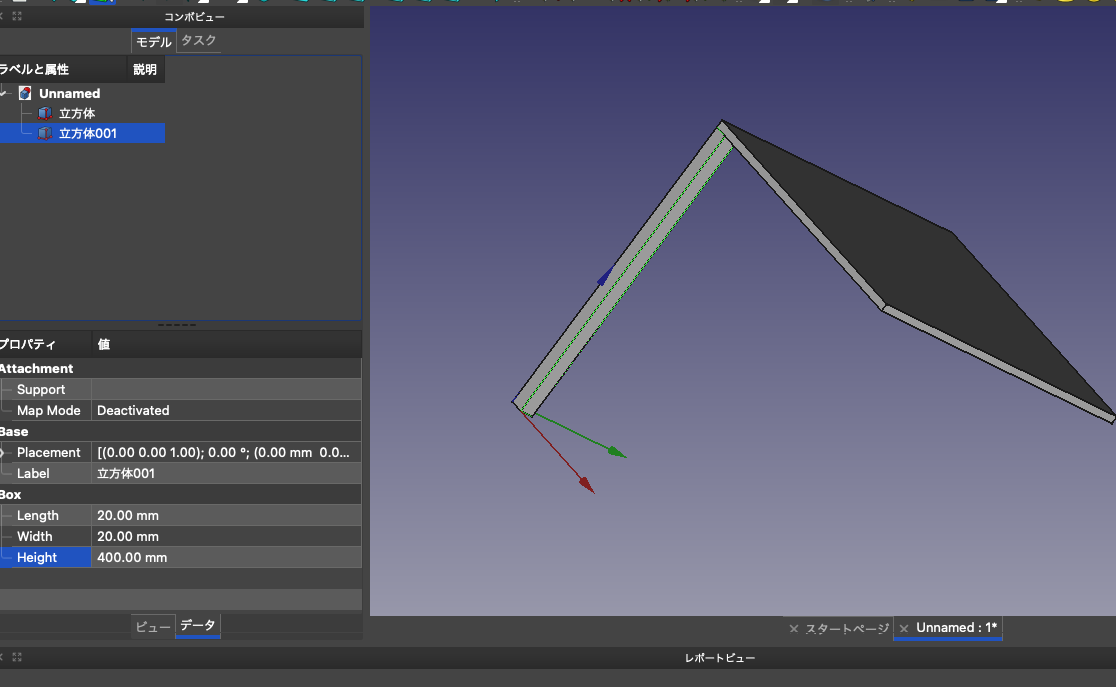
Task: Click the プロパティ column header
Action: [x=46, y=345]
